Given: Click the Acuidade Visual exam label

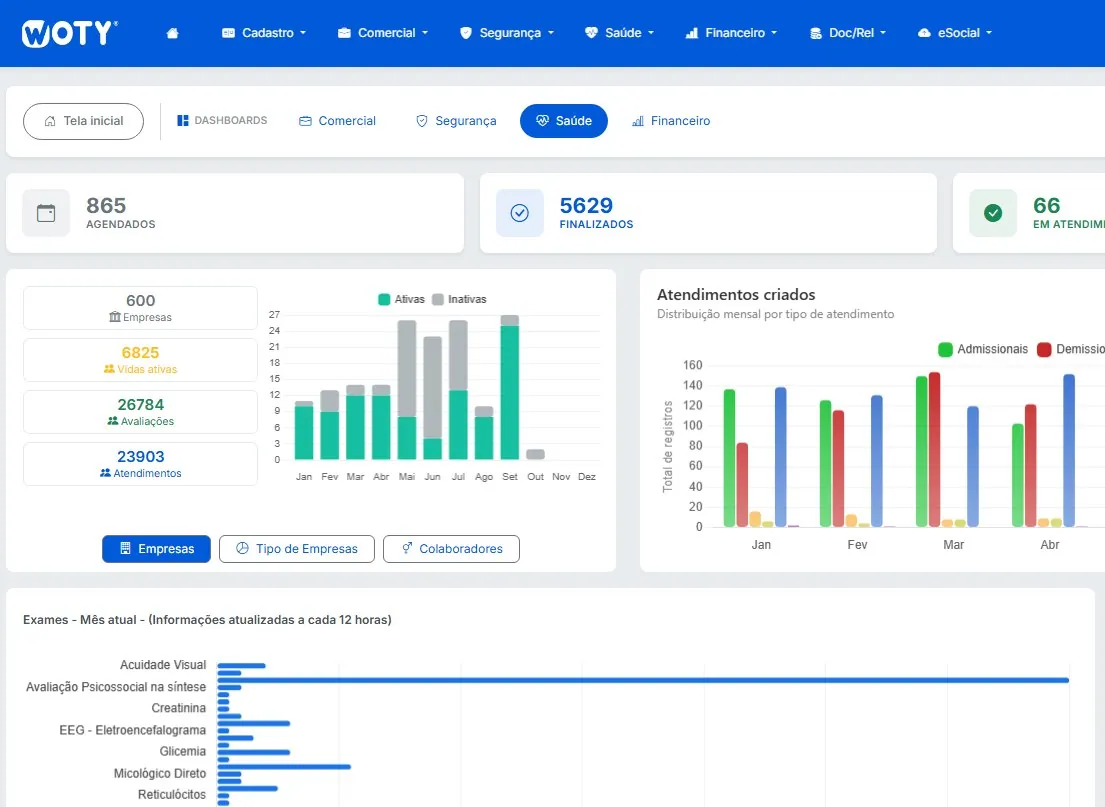Looking at the screenshot, I should point(163,665).
